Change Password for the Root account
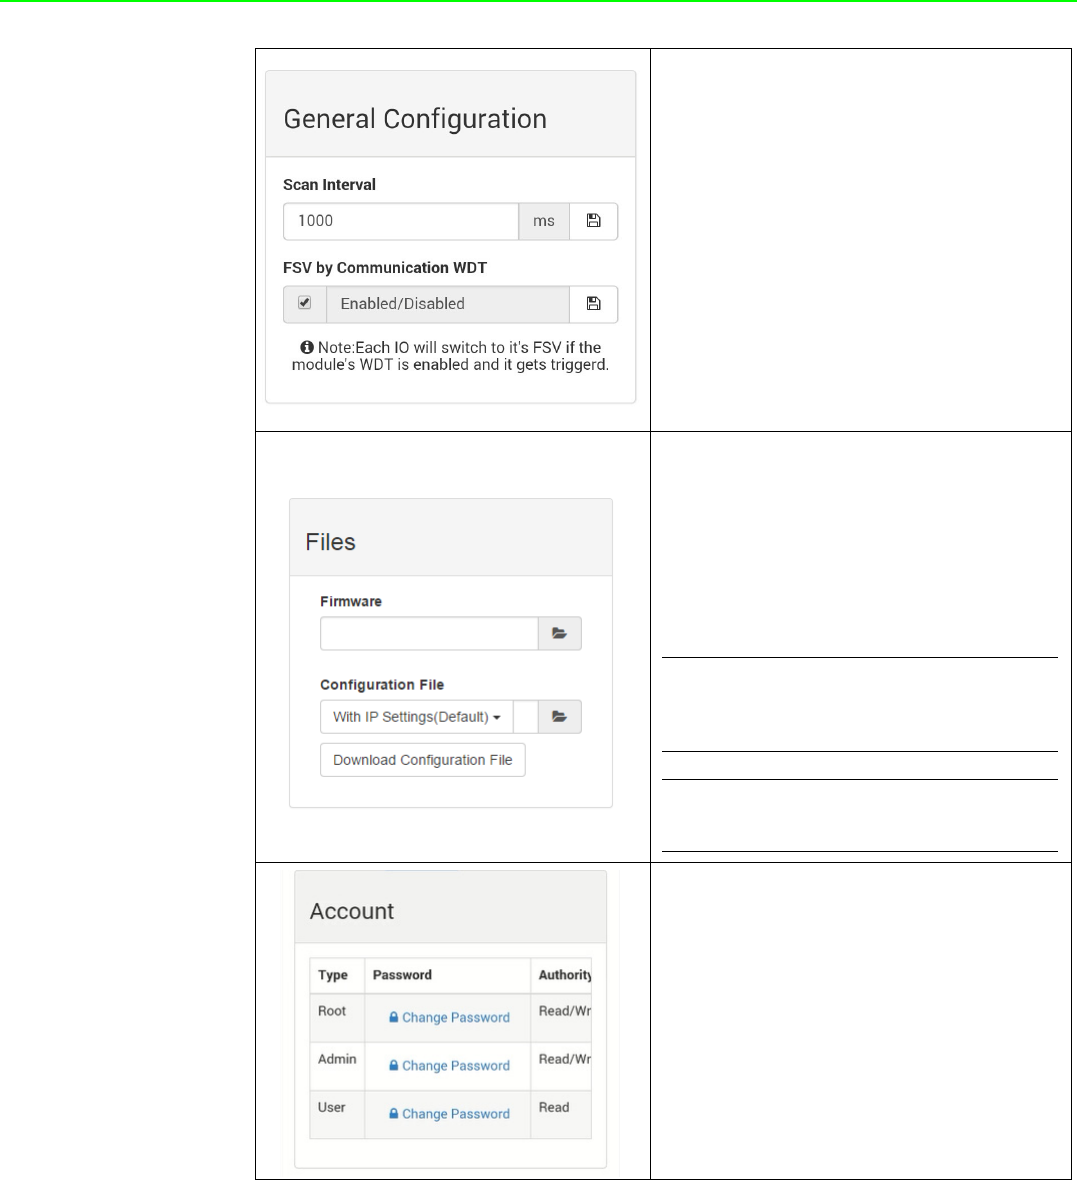1077x1180 pixels. (455, 1017)
